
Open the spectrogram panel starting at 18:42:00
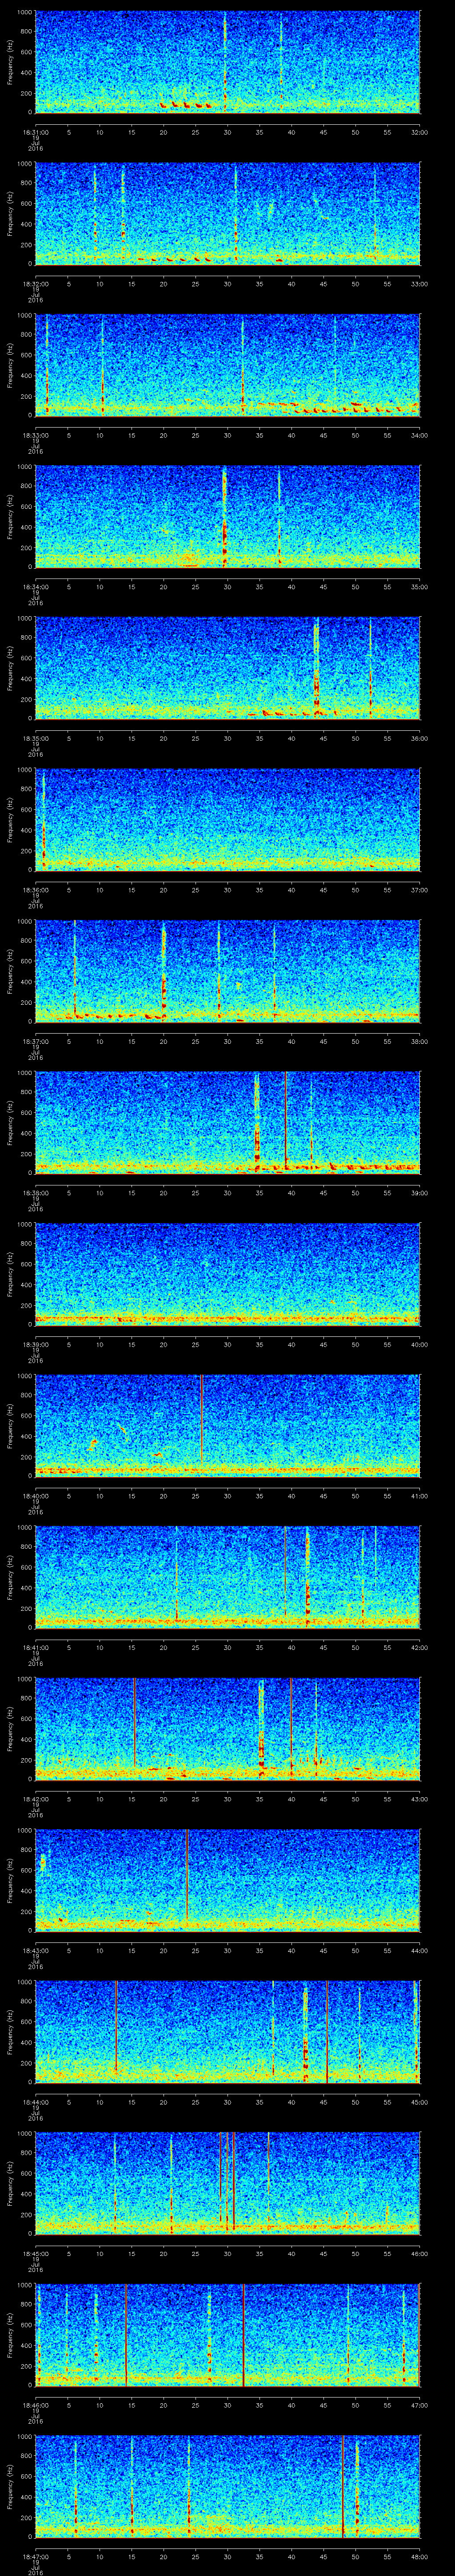coord(228,1729)
